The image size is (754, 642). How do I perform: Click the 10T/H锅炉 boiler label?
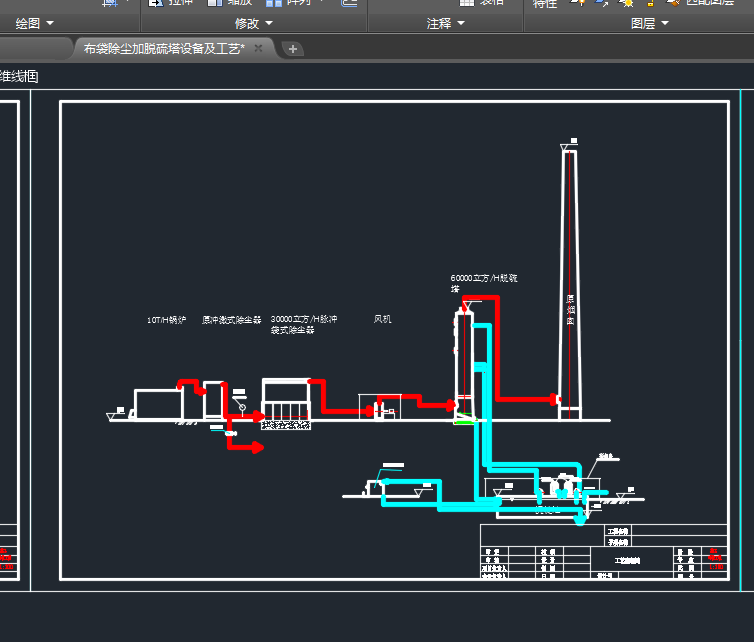pyautogui.click(x=166, y=320)
